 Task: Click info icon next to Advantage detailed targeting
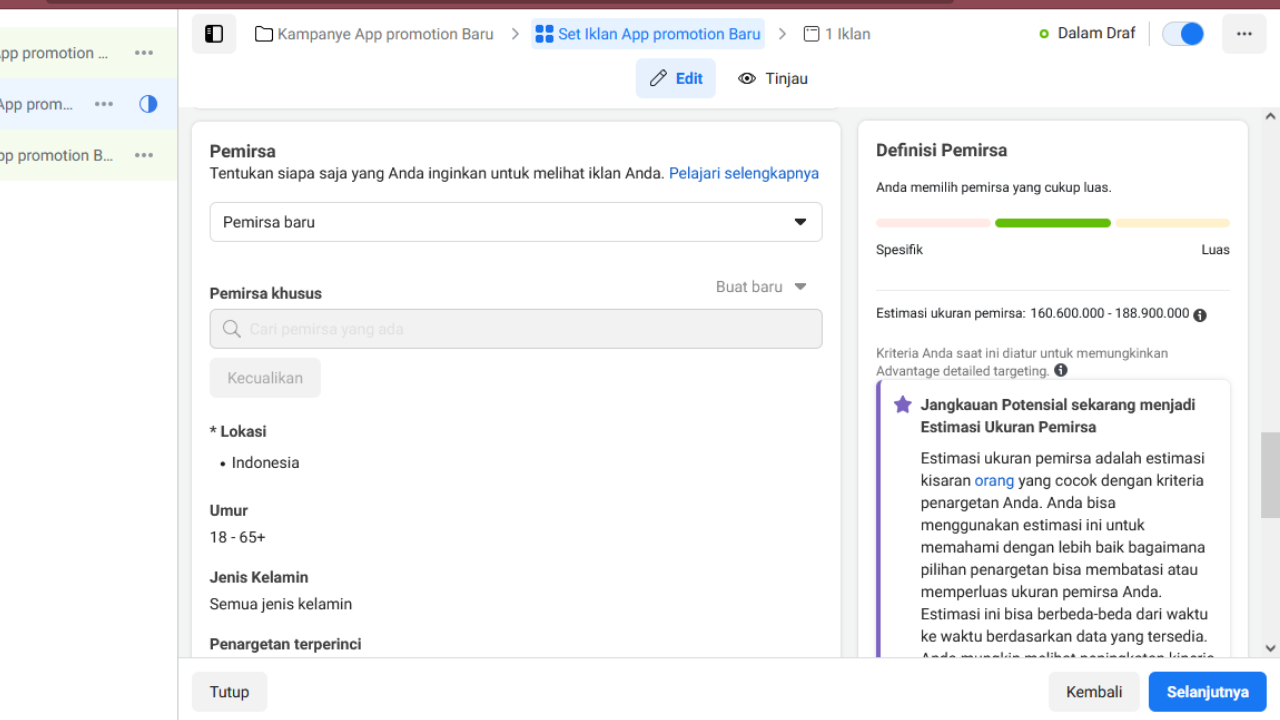(x=1061, y=370)
